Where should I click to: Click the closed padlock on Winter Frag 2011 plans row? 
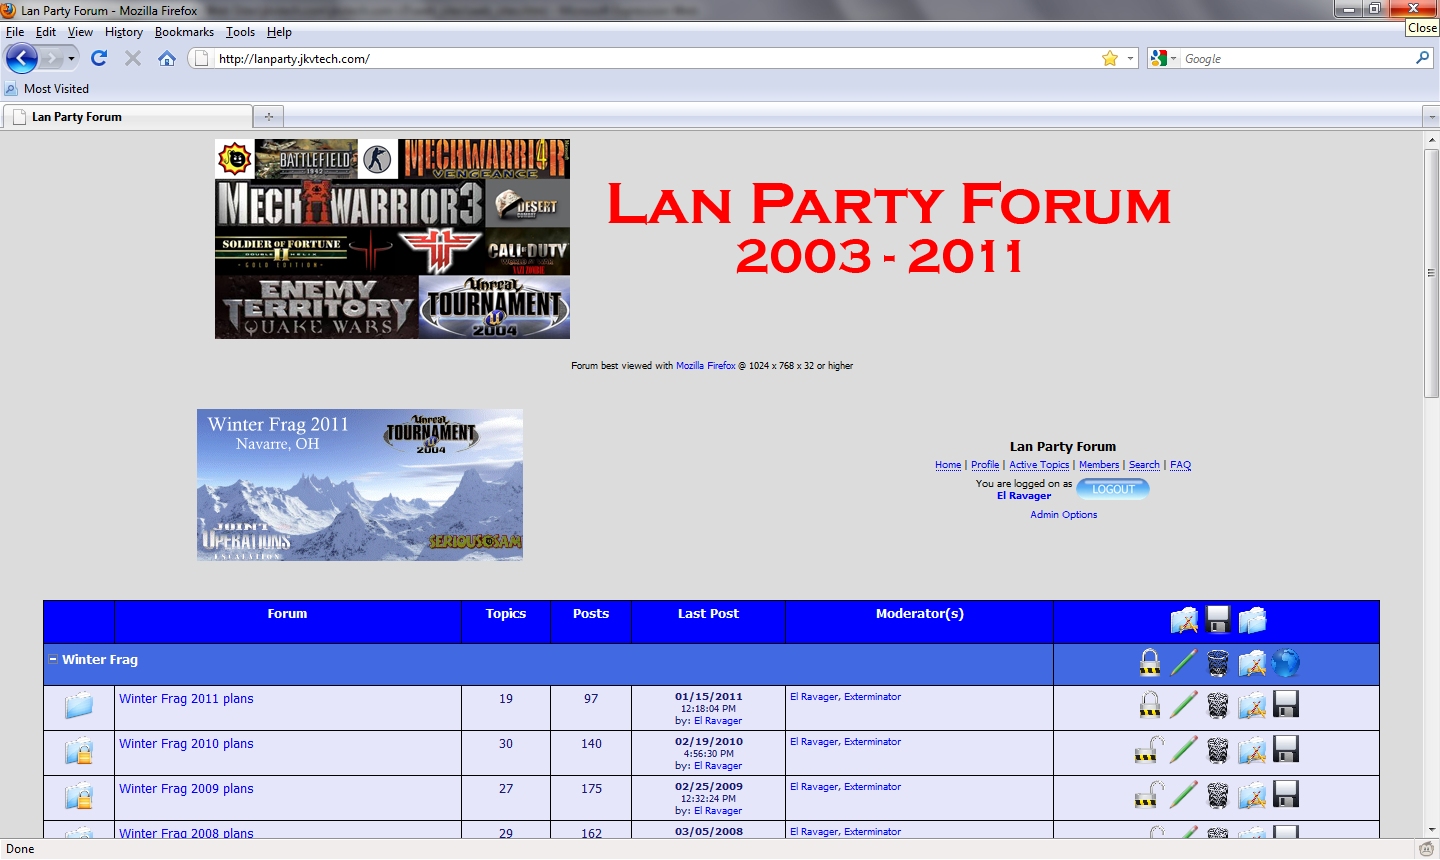click(1150, 705)
